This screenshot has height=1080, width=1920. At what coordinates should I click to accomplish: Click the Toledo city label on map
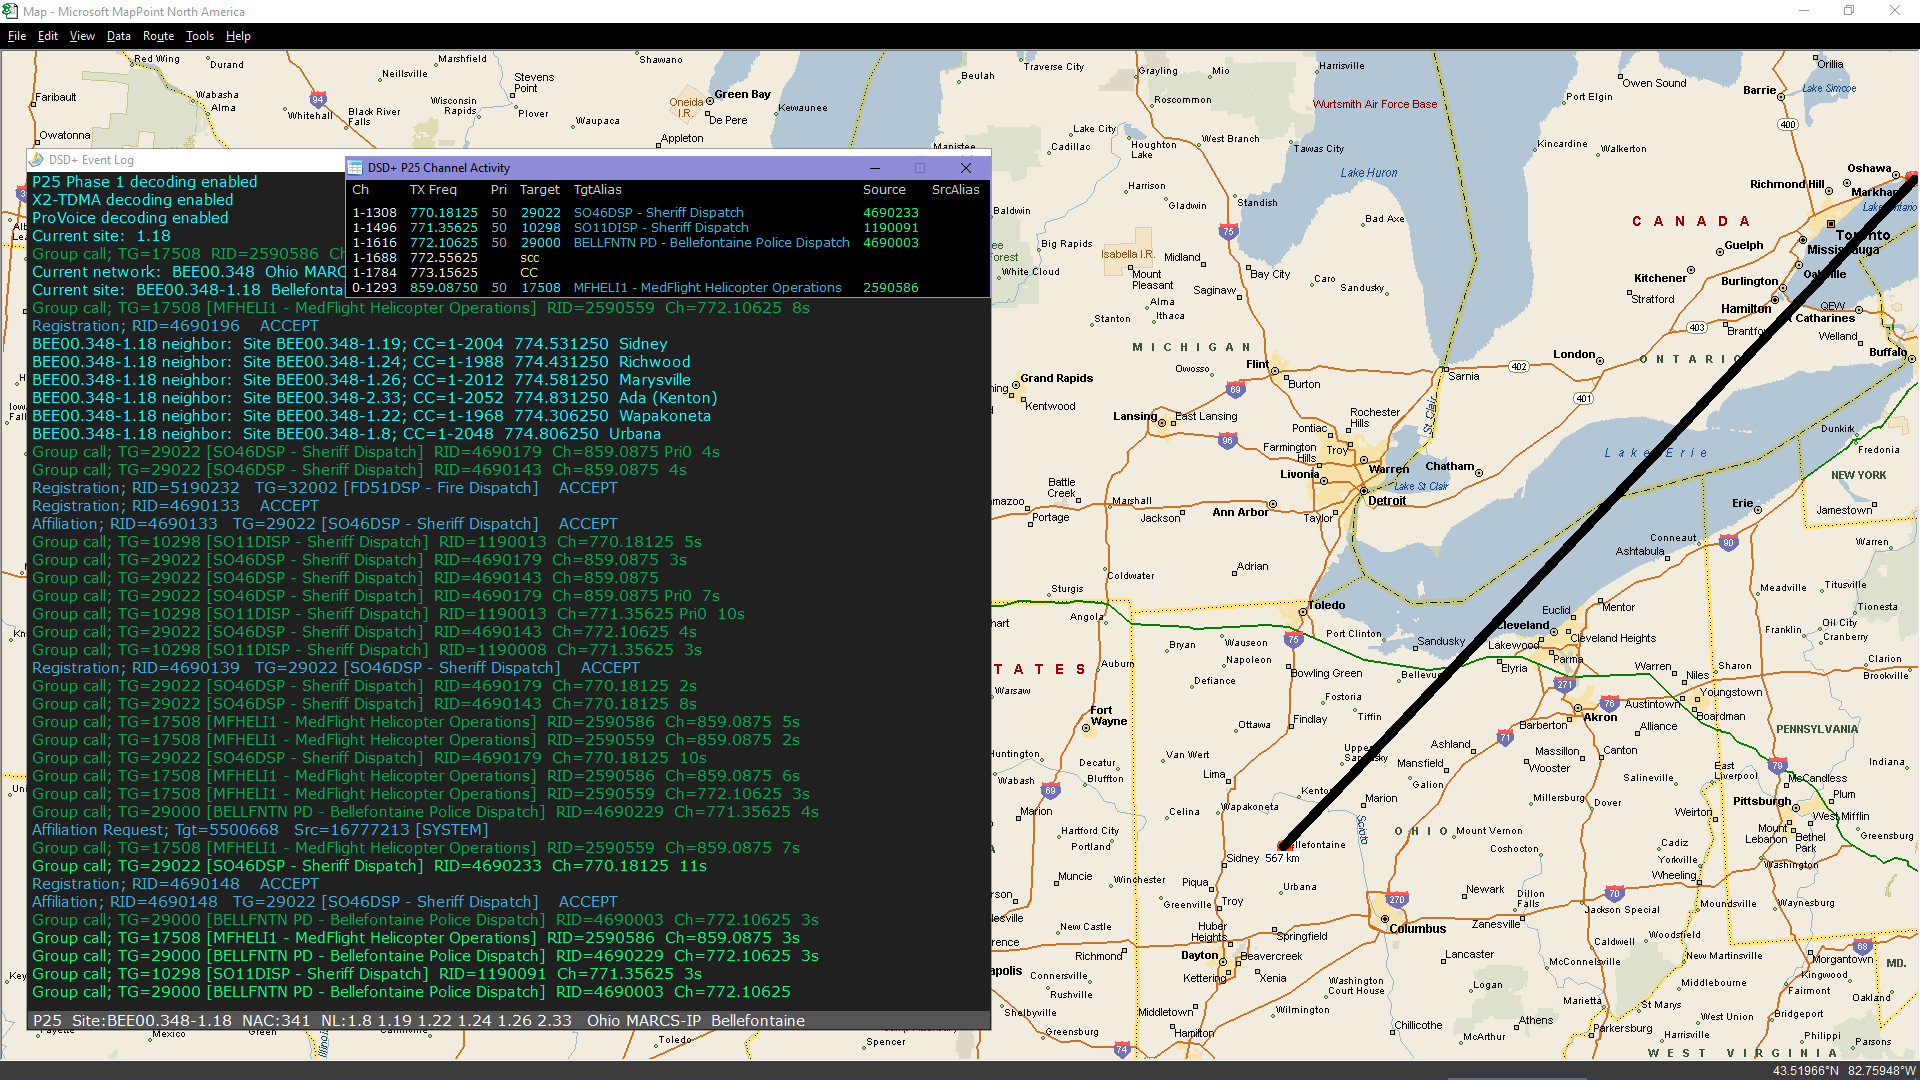[1326, 606]
